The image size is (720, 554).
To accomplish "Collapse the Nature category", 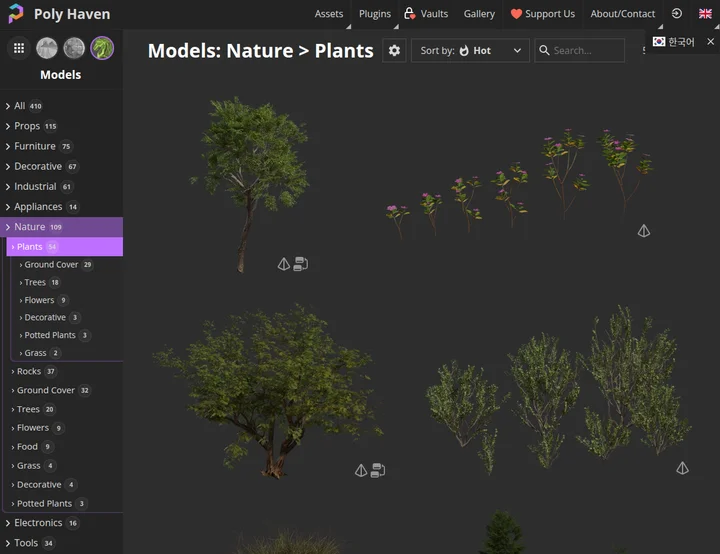I will tap(8, 227).
